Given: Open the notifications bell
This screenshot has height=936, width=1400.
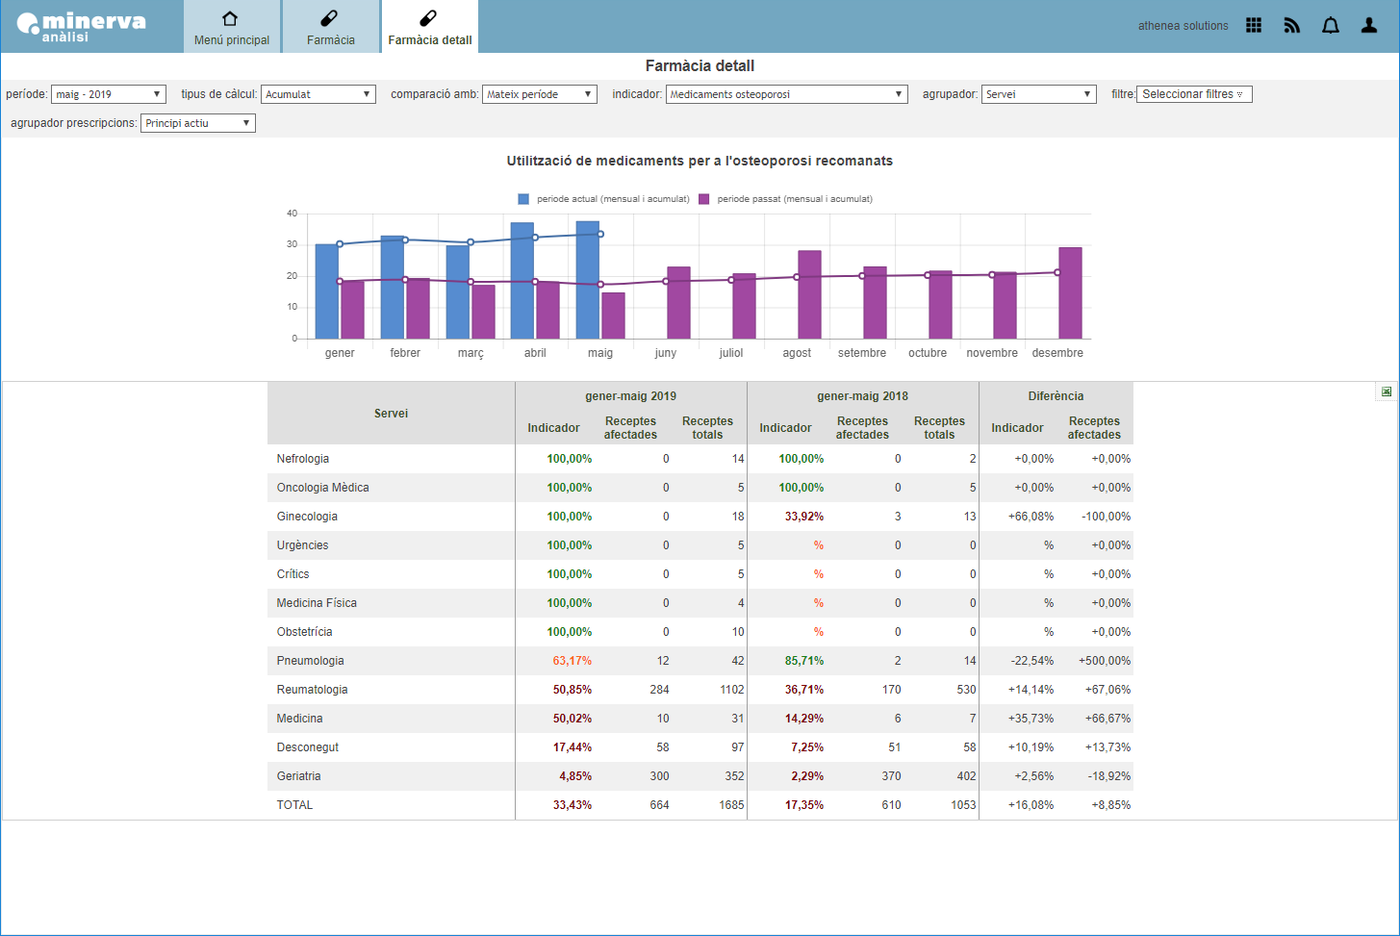Looking at the screenshot, I should pyautogui.click(x=1331, y=25).
